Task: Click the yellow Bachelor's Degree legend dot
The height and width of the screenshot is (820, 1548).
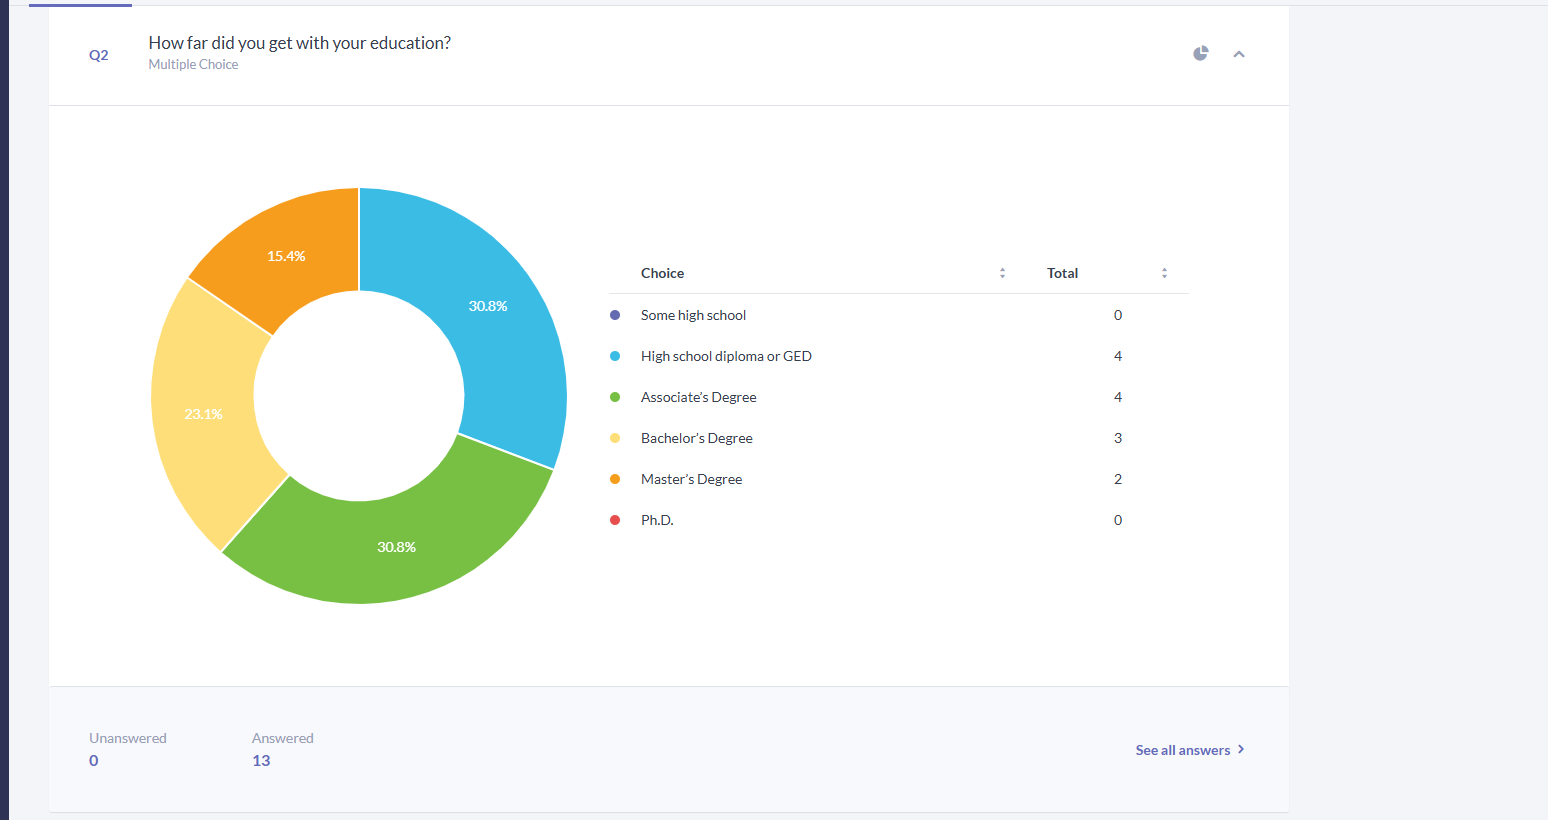Action: pos(615,438)
